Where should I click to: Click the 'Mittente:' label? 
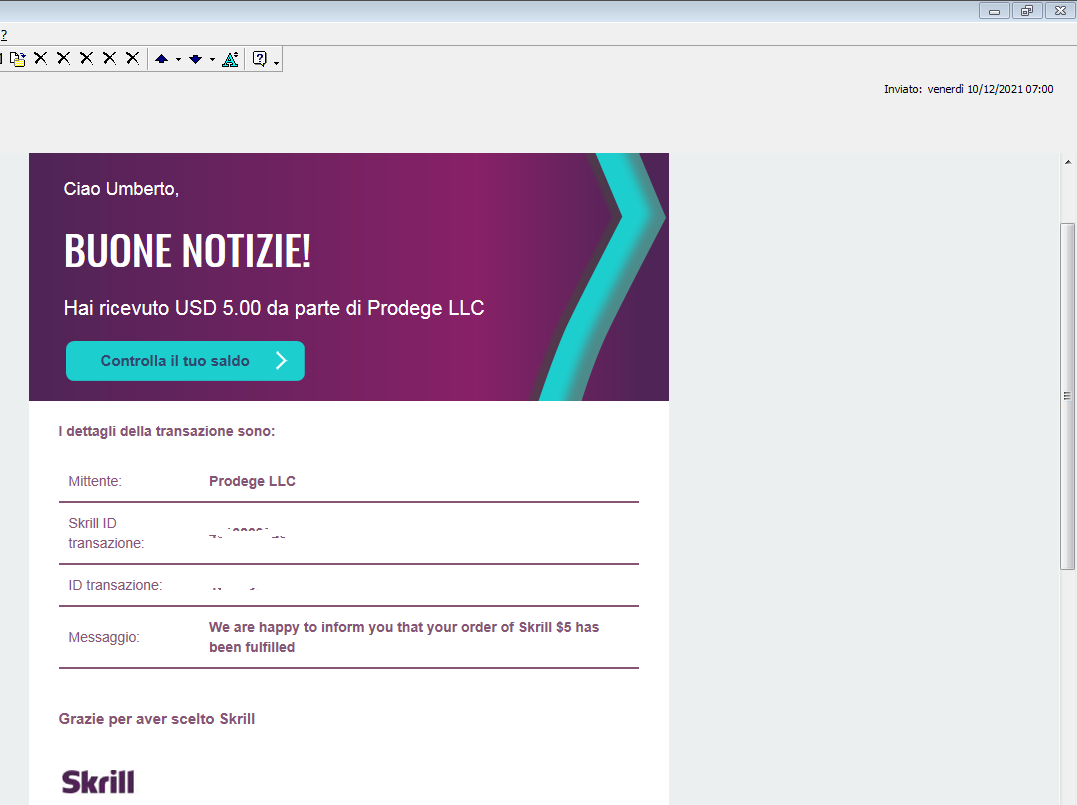[95, 481]
